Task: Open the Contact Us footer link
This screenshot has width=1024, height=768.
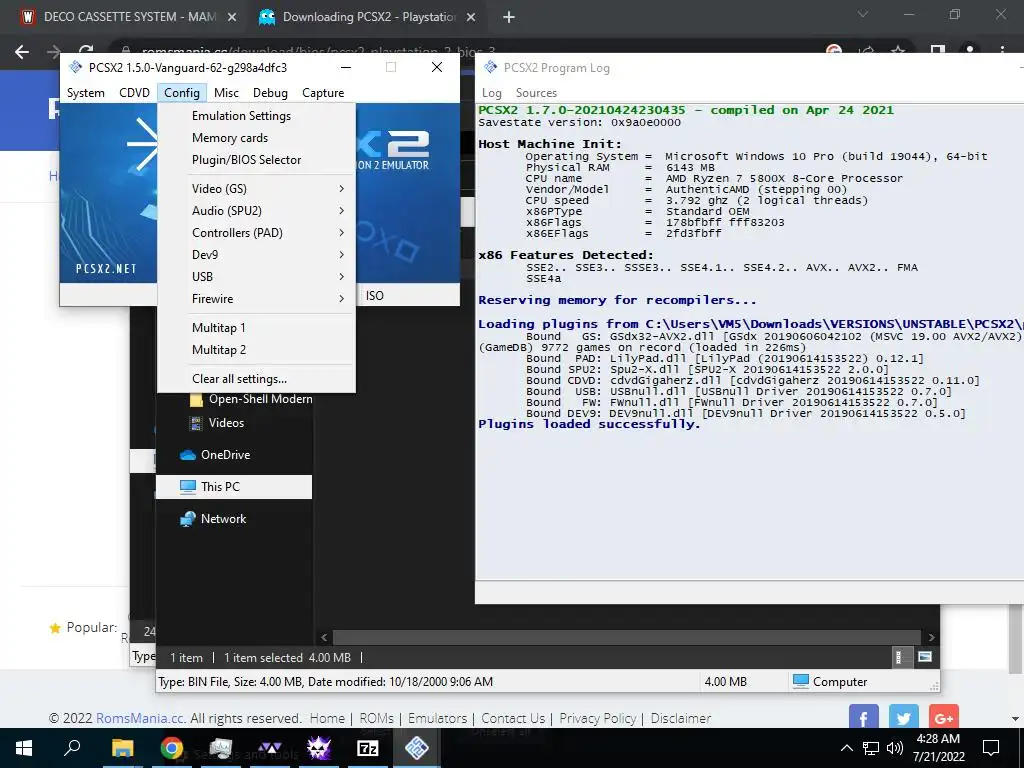Action: [x=513, y=718]
